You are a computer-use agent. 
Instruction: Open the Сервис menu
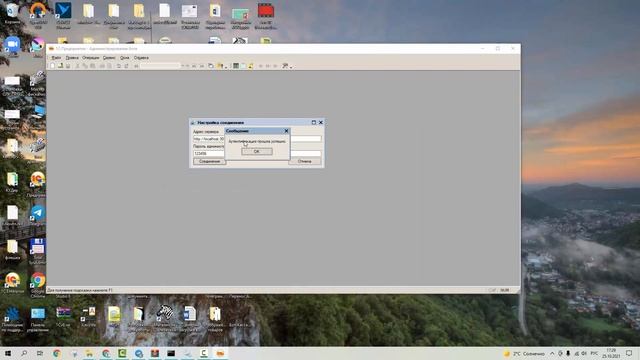pyautogui.click(x=109, y=58)
